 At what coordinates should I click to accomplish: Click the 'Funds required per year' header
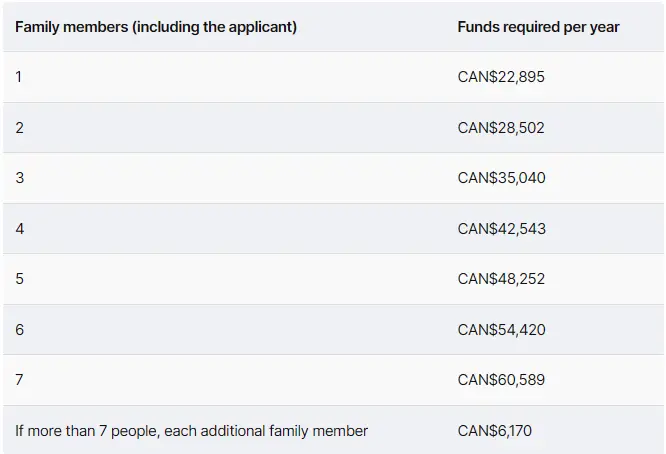point(538,27)
